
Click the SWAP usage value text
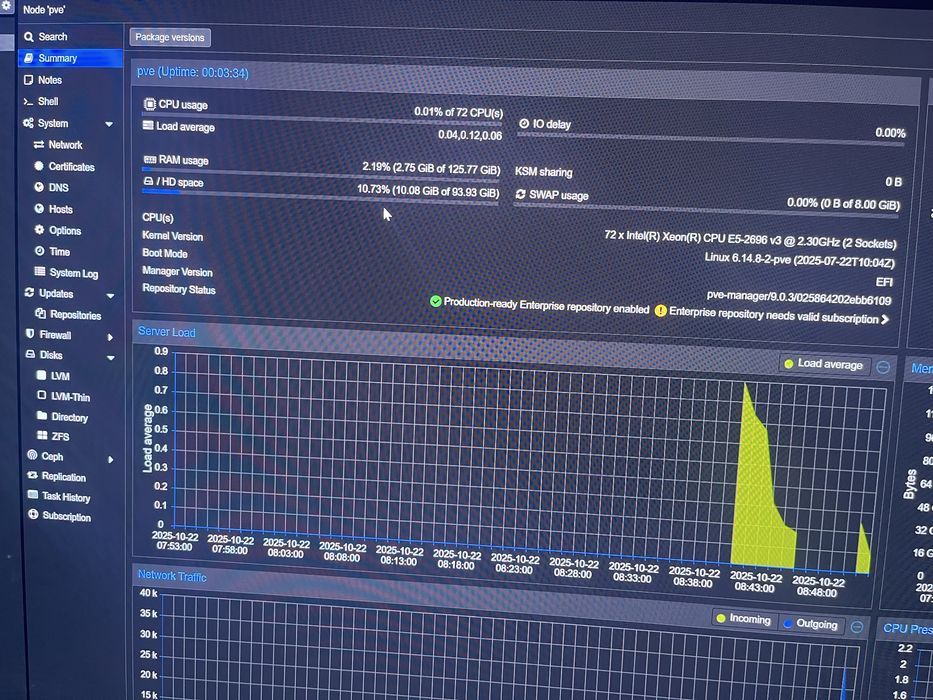[843, 204]
